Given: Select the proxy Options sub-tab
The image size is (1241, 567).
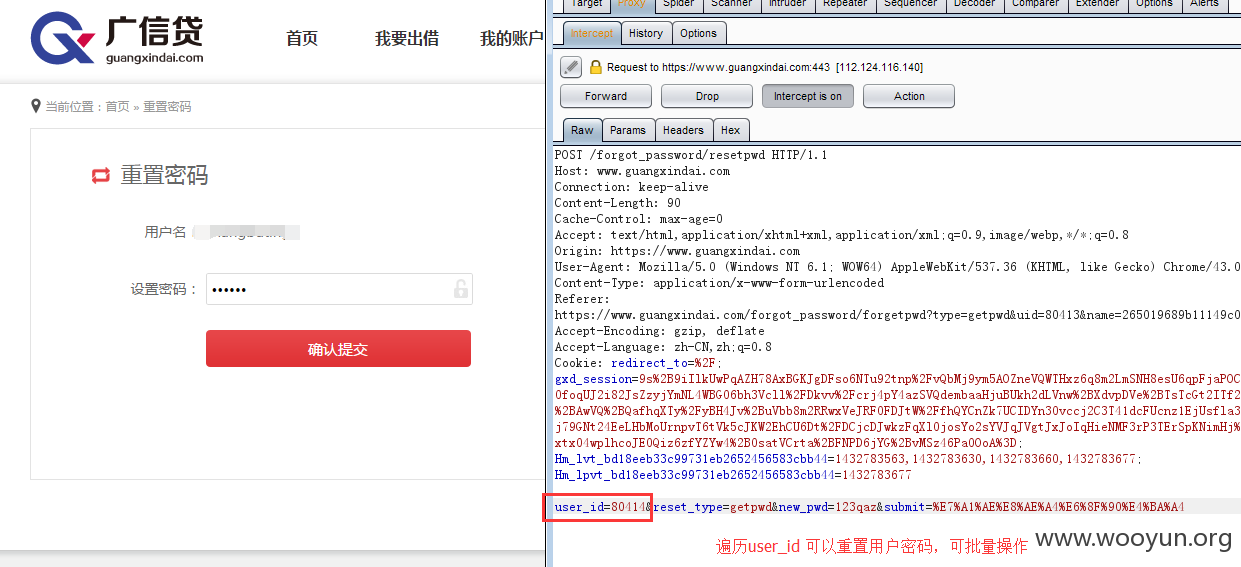Looking at the screenshot, I should (x=699, y=33).
